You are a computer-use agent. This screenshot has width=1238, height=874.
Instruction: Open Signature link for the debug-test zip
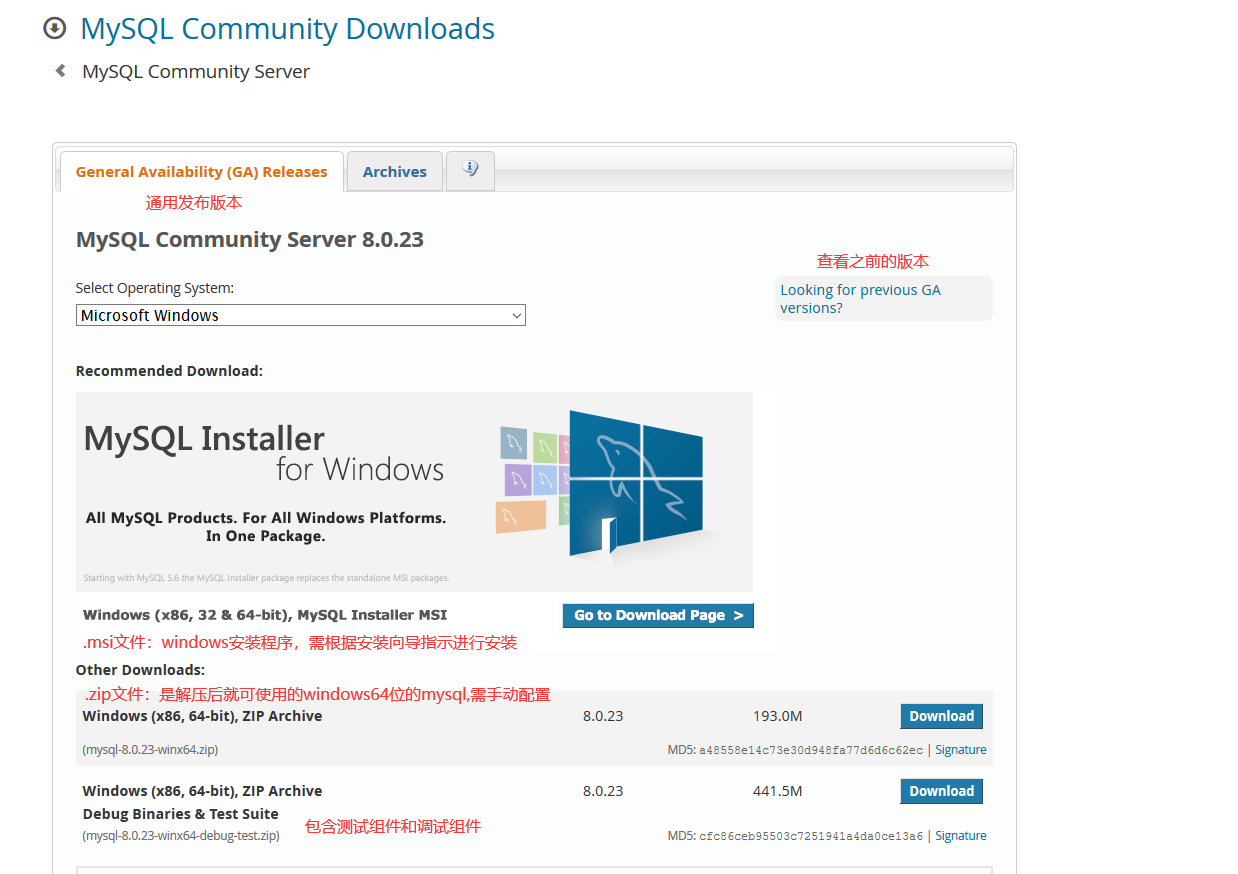(x=960, y=836)
